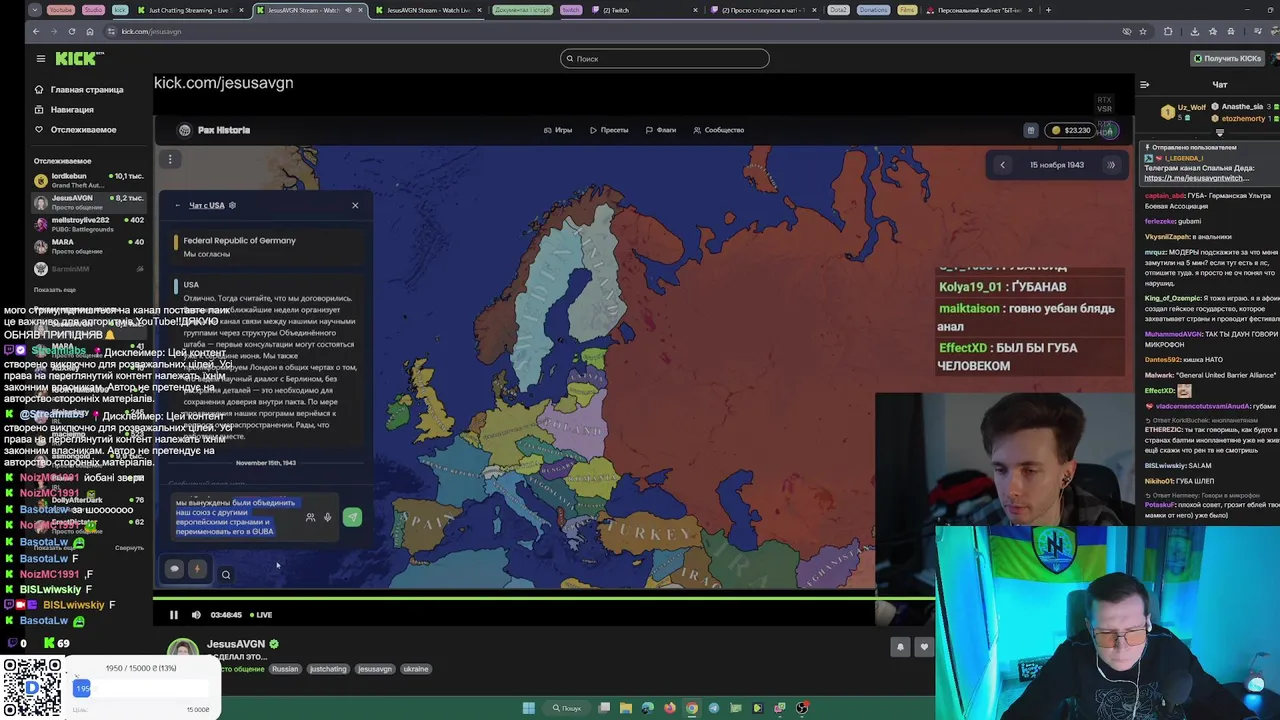Click the magnifier search icon on the map
Image resolution: width=1280 pixels, height=720 pixels.
(226, 574)
